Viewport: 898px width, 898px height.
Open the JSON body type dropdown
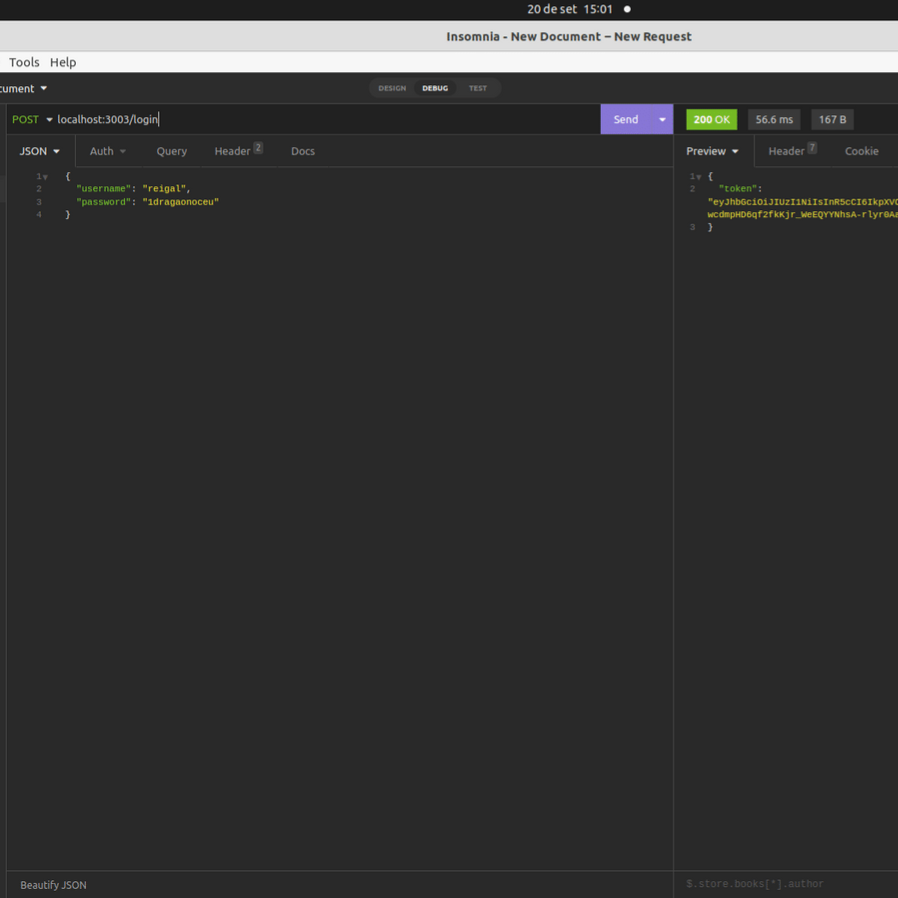[40, 151]
